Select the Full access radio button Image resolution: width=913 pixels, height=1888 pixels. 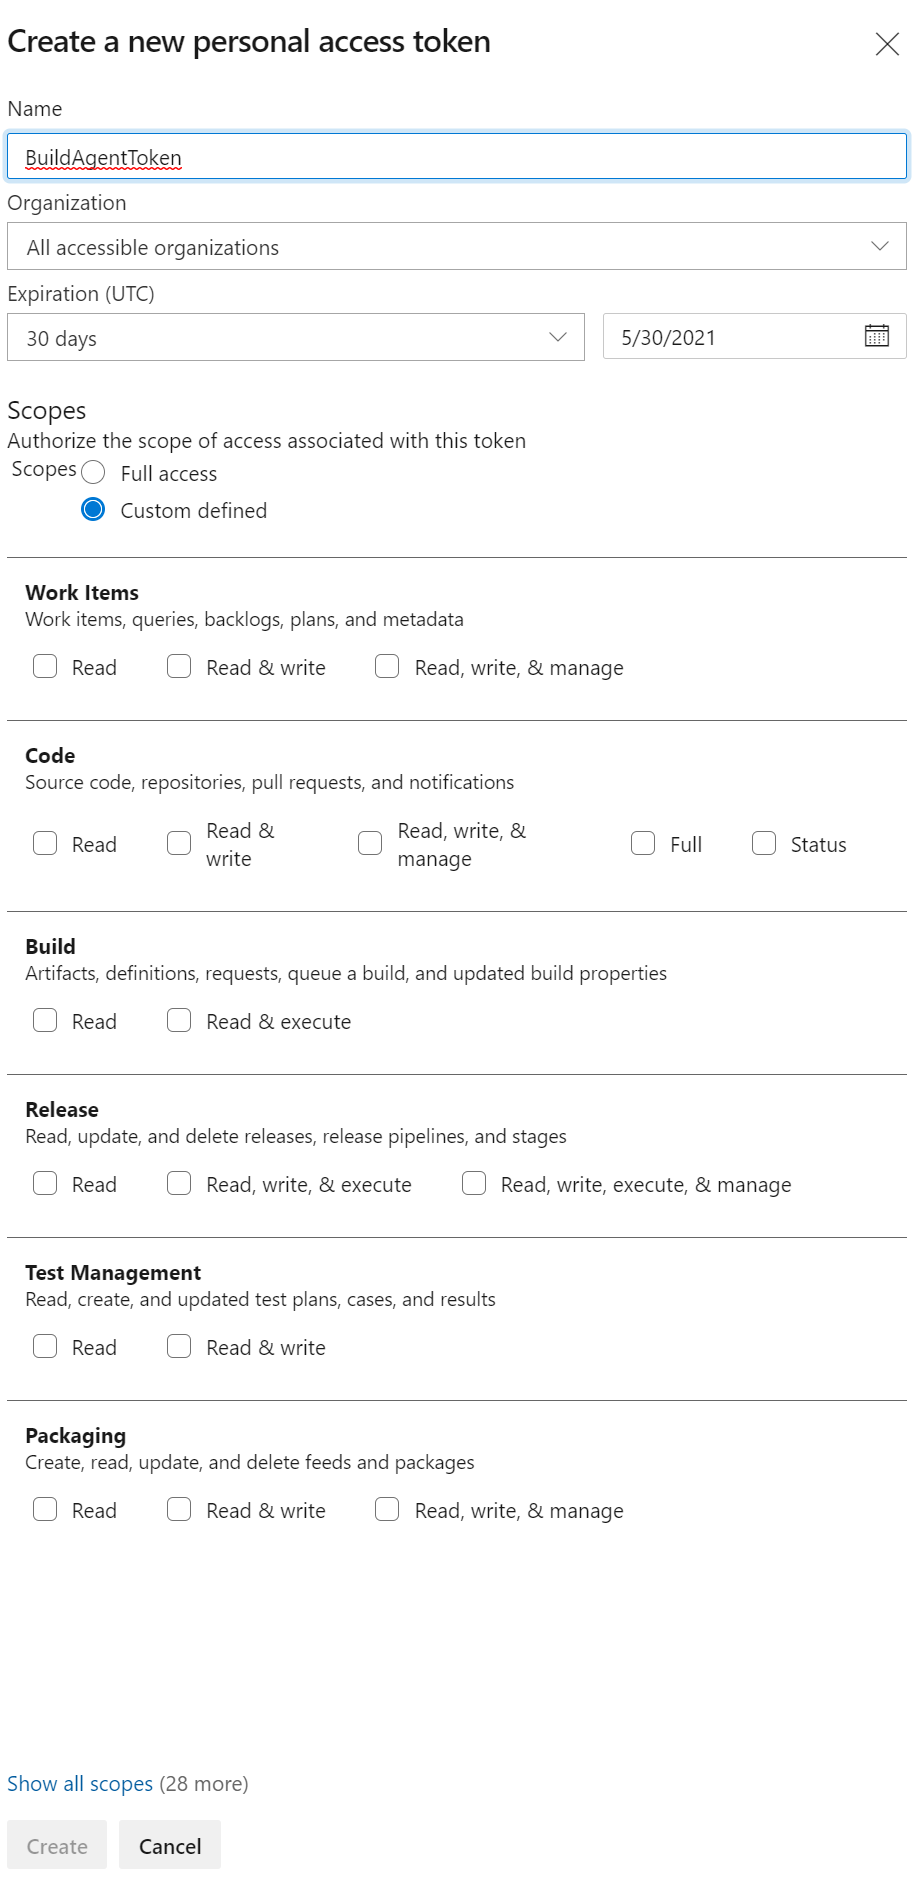(93, 472)
